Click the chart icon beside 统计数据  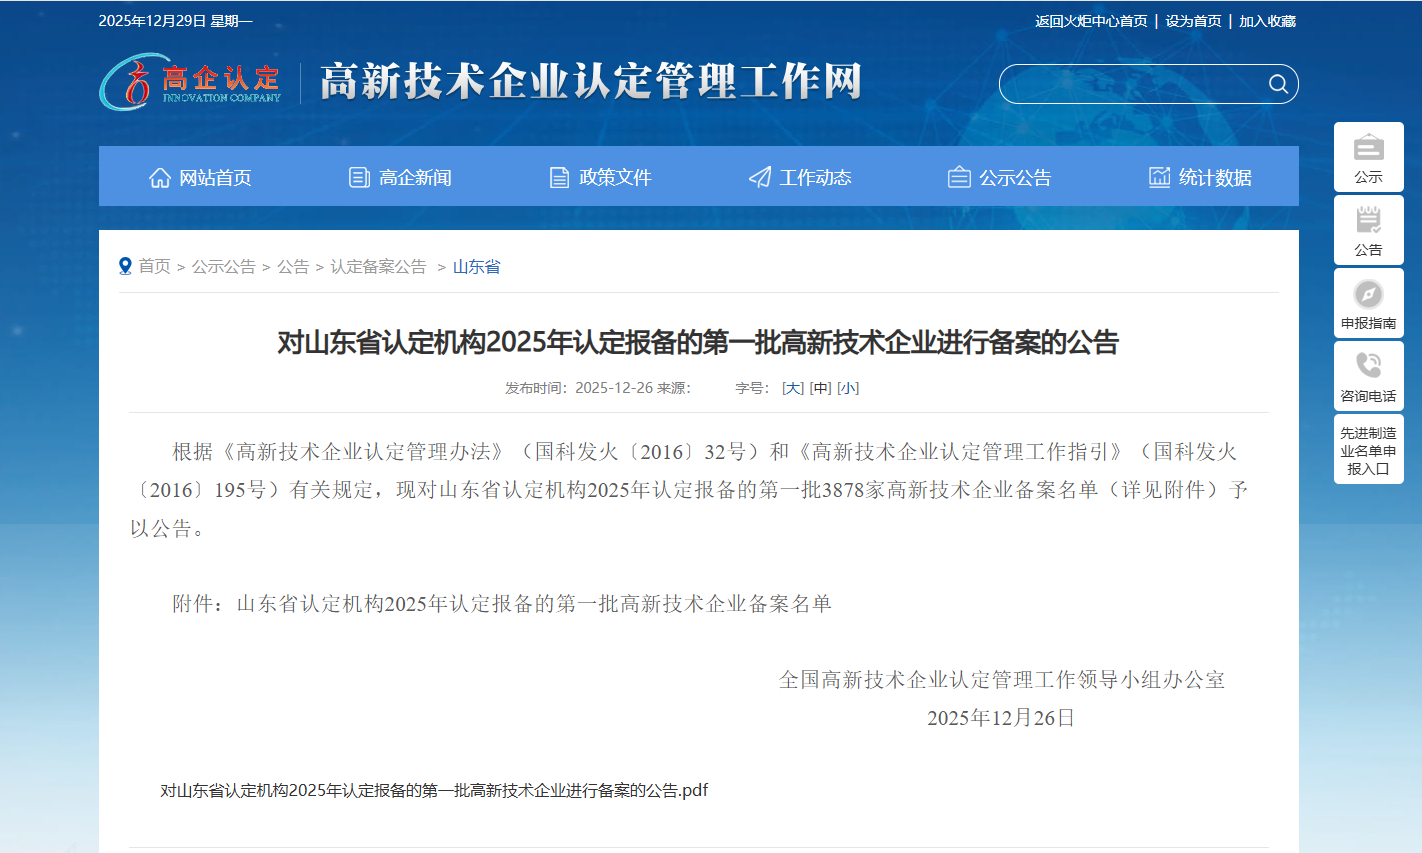[x=1159, y=176]
